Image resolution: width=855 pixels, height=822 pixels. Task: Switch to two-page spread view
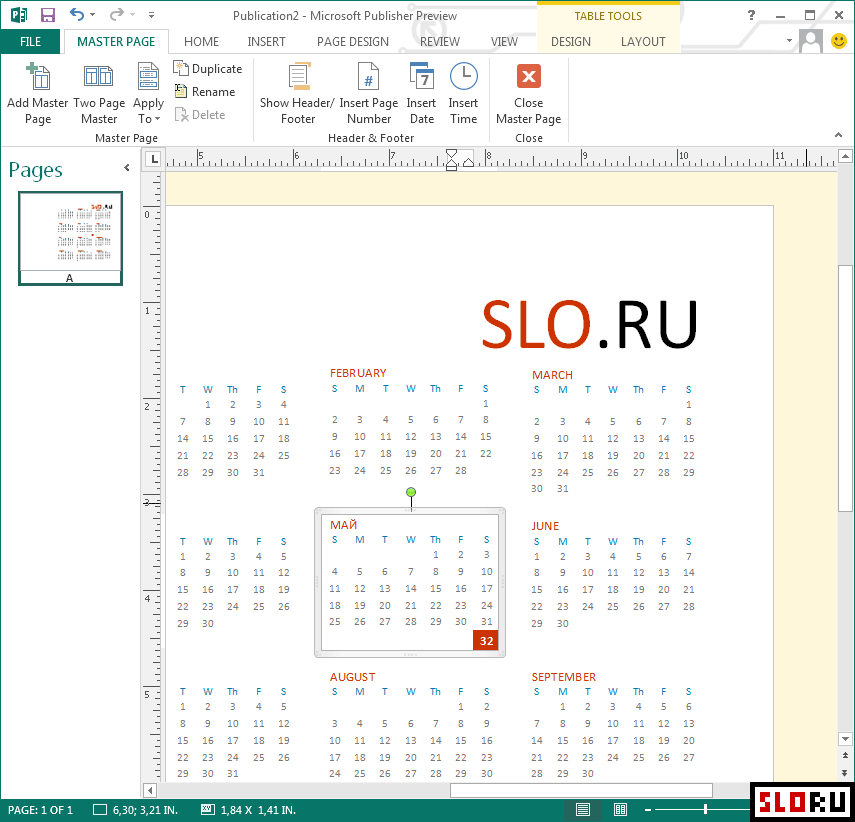click(x=621, y=809)
